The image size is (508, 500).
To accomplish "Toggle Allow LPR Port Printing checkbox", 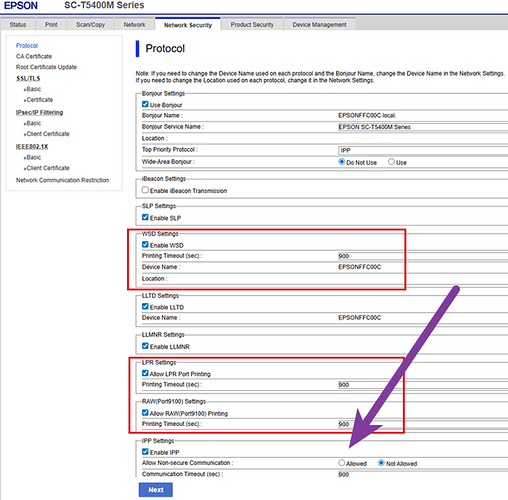I will coord(145,373).
